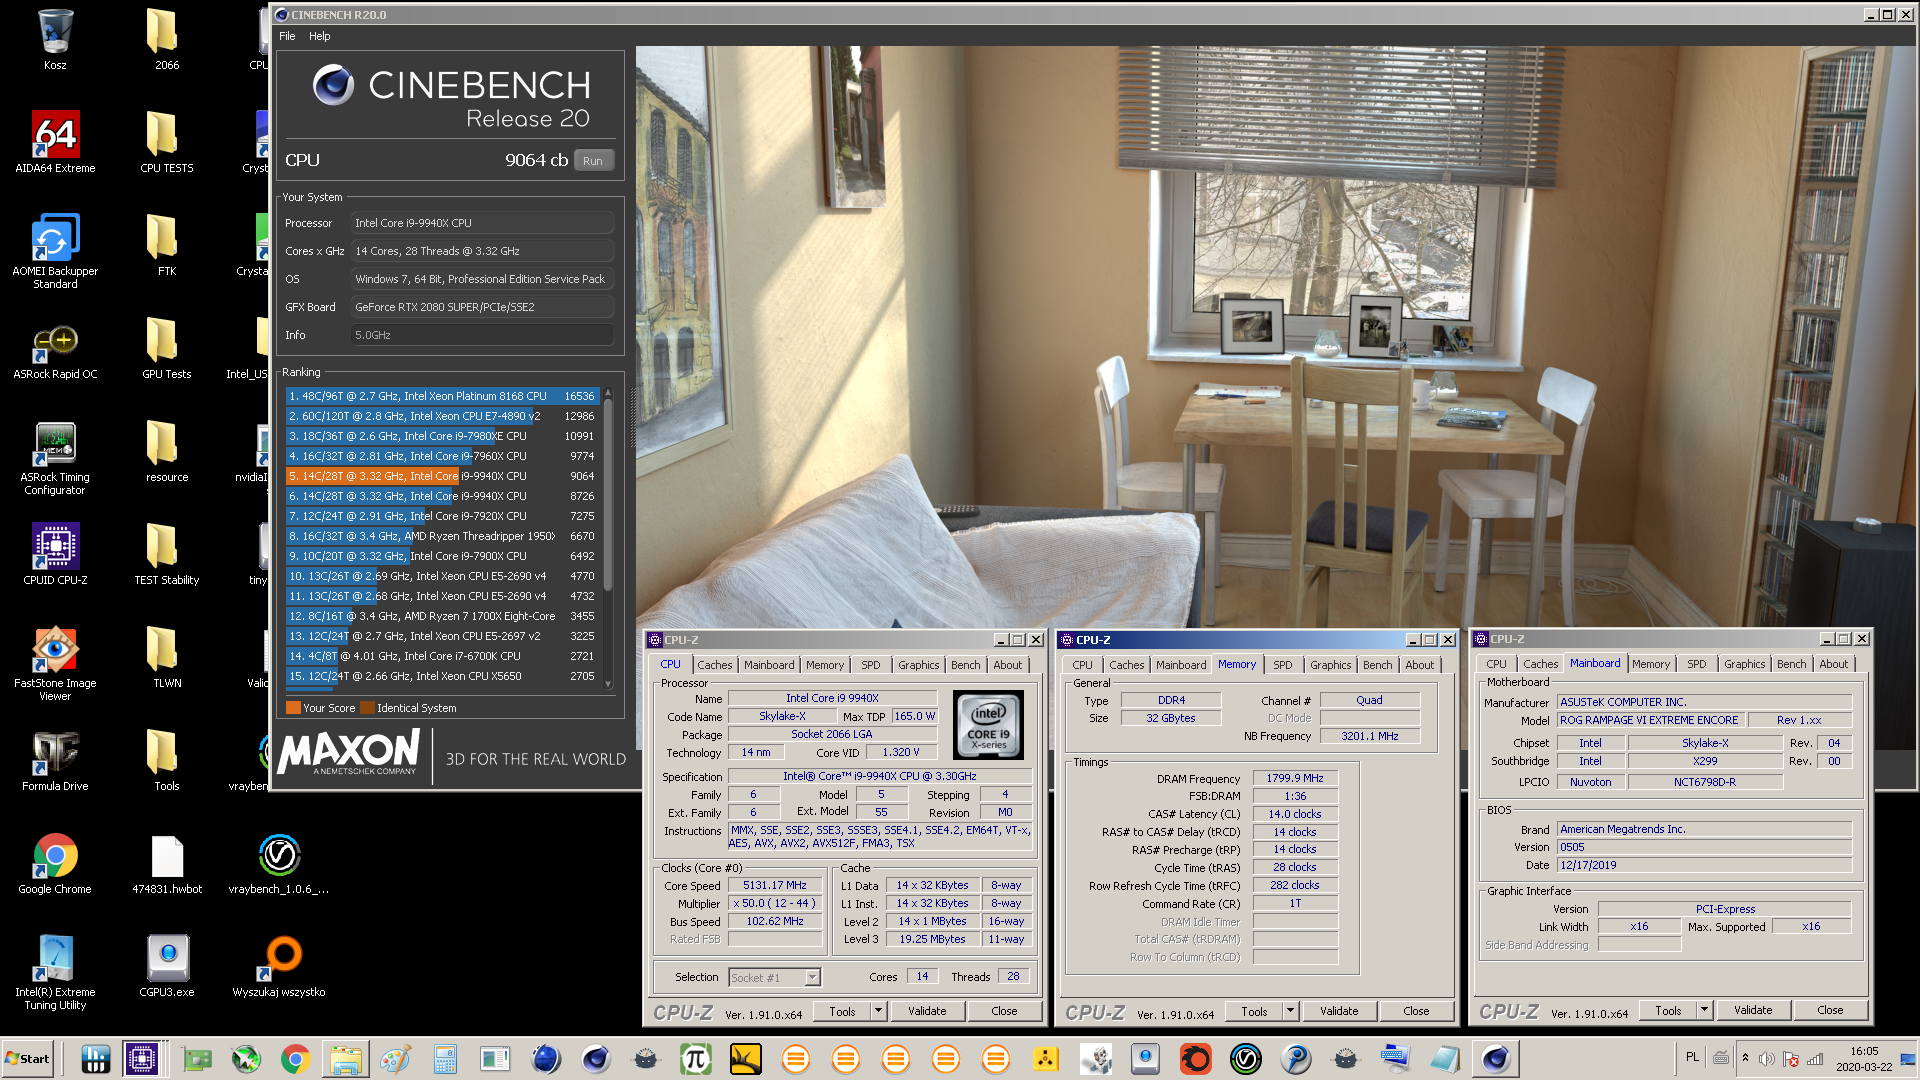The height and width of the screenshot is (1080, 1920).
Task: Expand Tools dropdown arrow in first CPU-Z window
Action: (x=878, y=1011)
